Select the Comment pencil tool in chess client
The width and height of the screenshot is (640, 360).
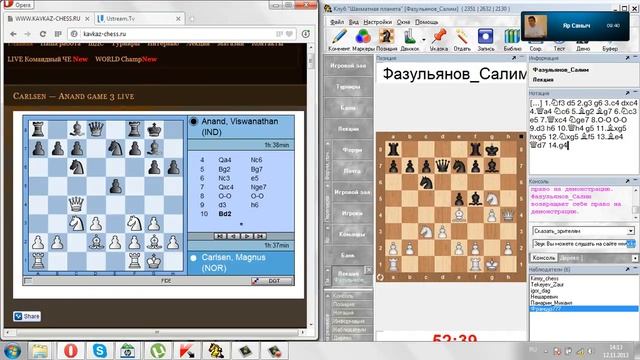point(339,40)
